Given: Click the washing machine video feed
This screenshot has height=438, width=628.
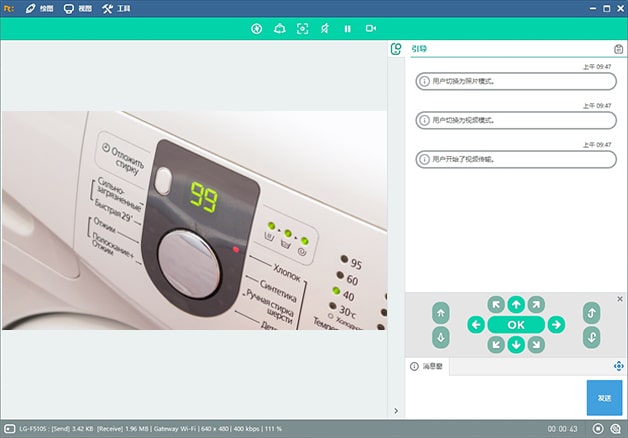Looking at the screenshot, I should [194, 220].
